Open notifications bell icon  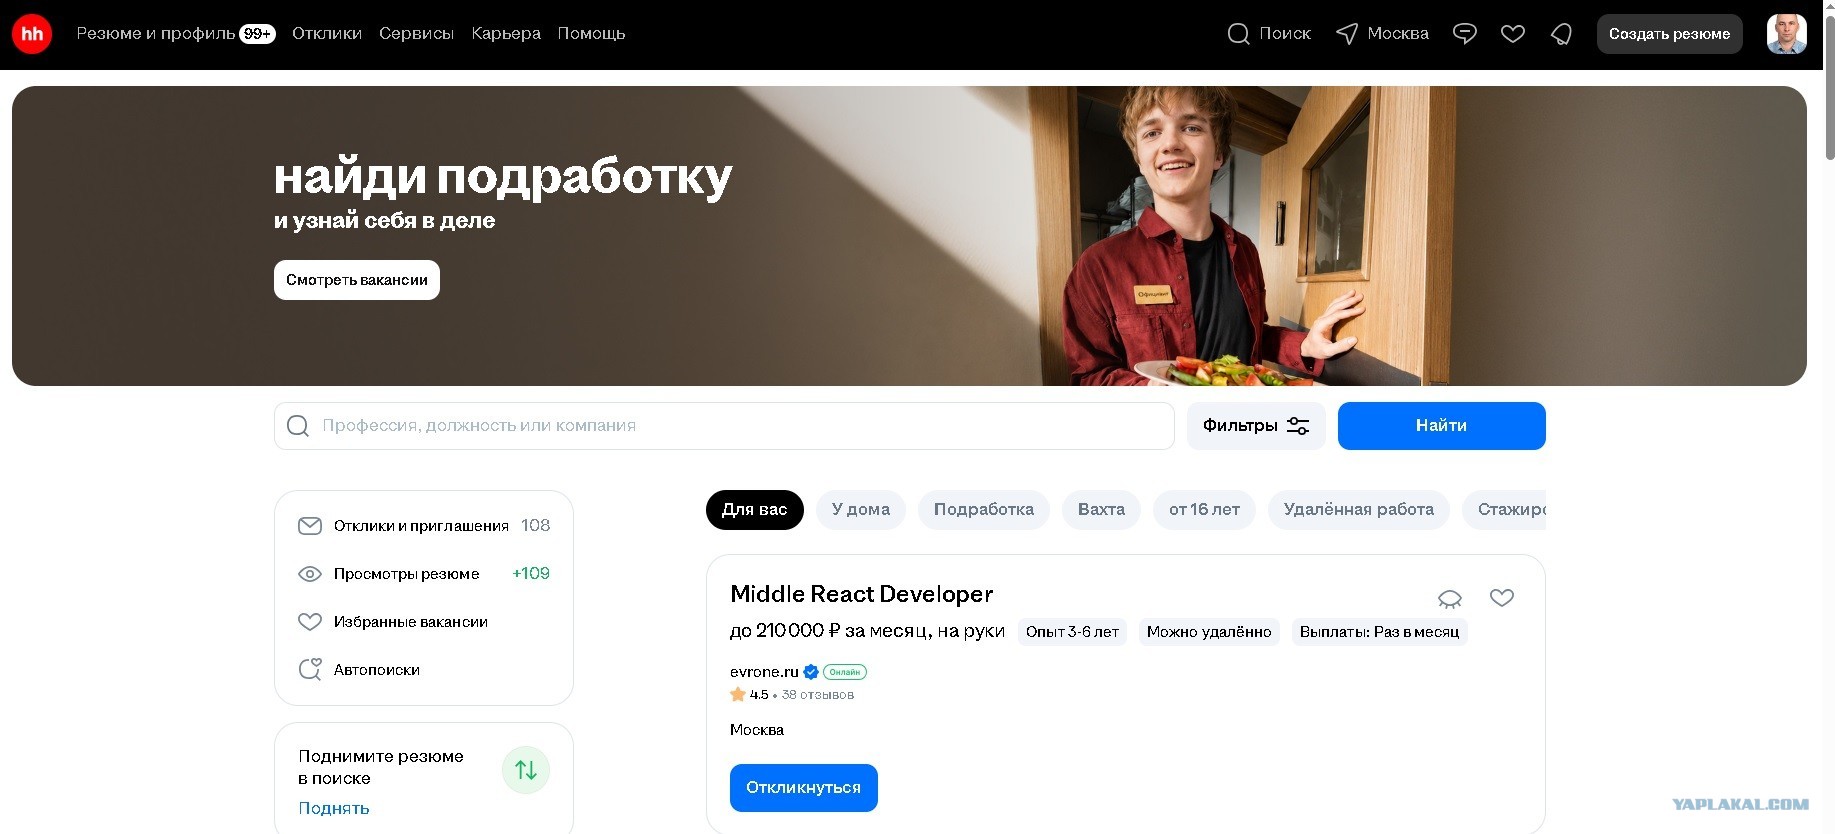(1561, 34)
